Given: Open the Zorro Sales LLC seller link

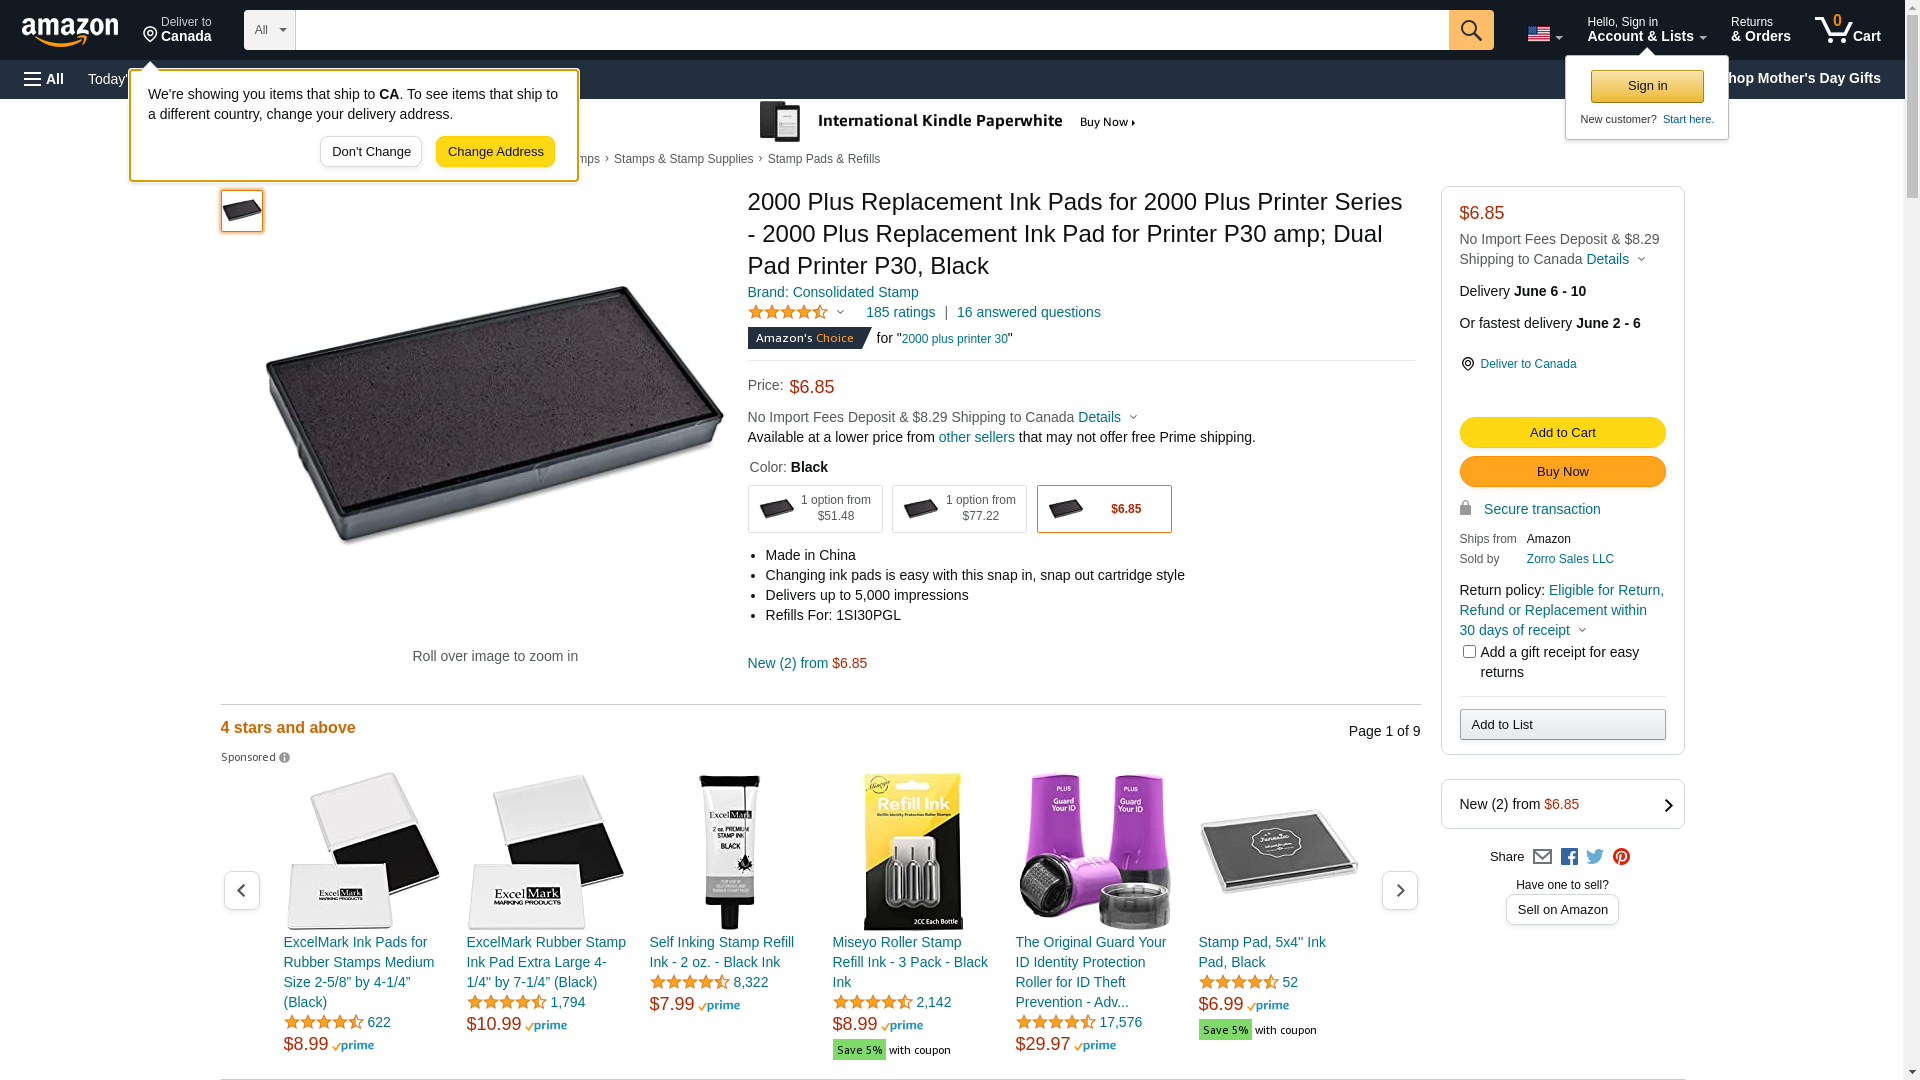Looking at the screenshot, I should [x=1570, y=559].
